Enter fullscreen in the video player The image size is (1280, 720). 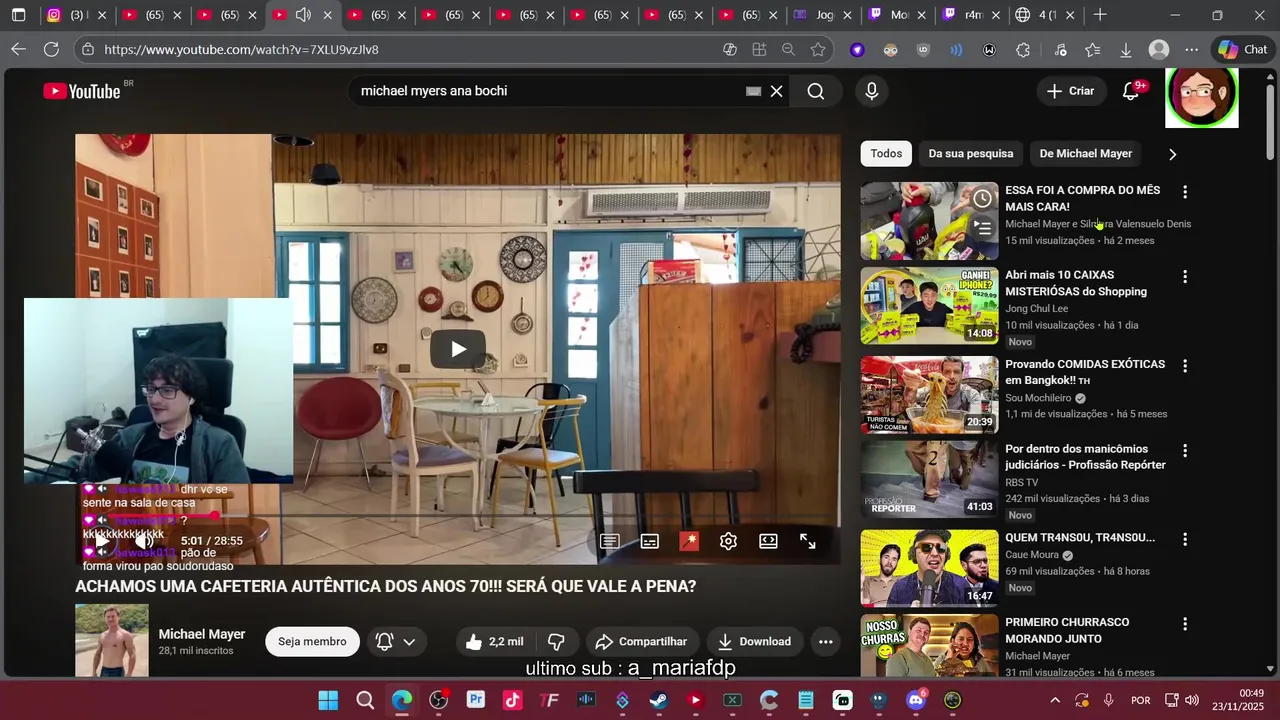click(808, 541)
